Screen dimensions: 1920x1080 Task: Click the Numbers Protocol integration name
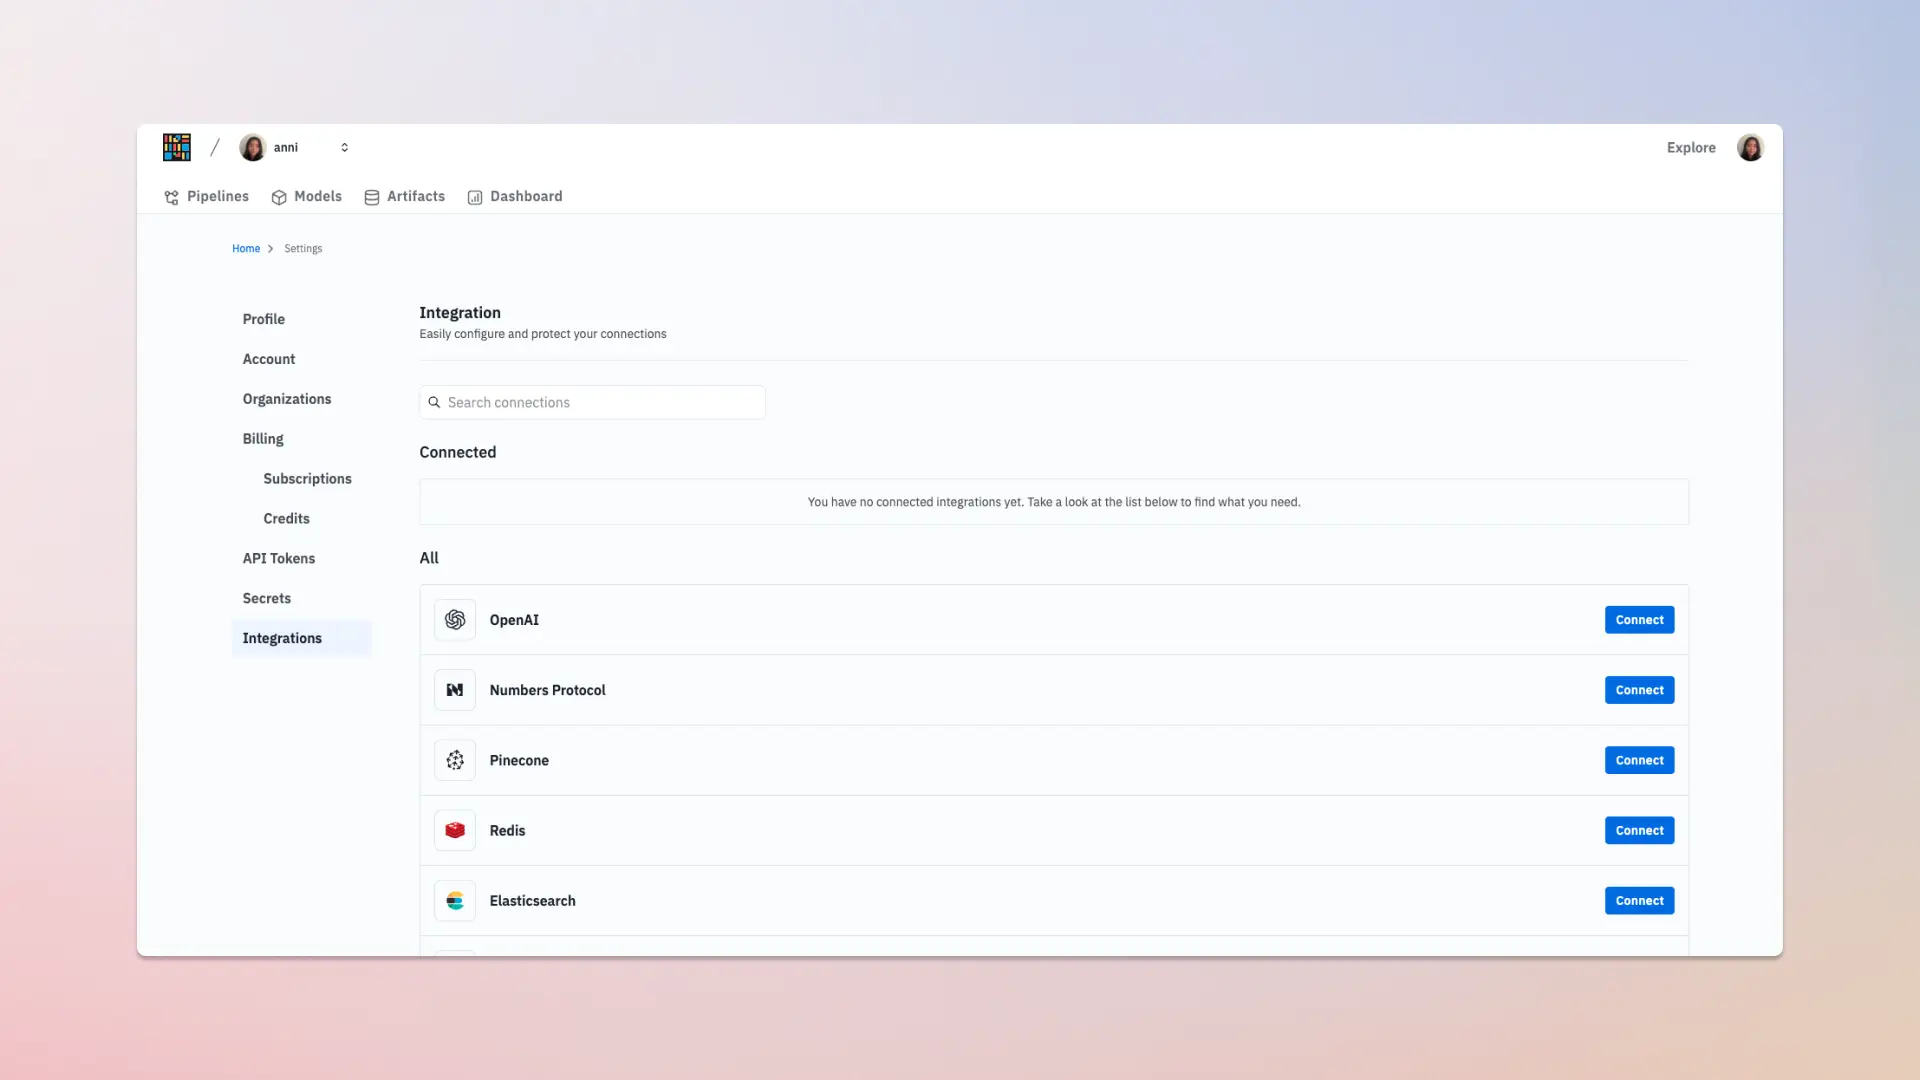547,690
